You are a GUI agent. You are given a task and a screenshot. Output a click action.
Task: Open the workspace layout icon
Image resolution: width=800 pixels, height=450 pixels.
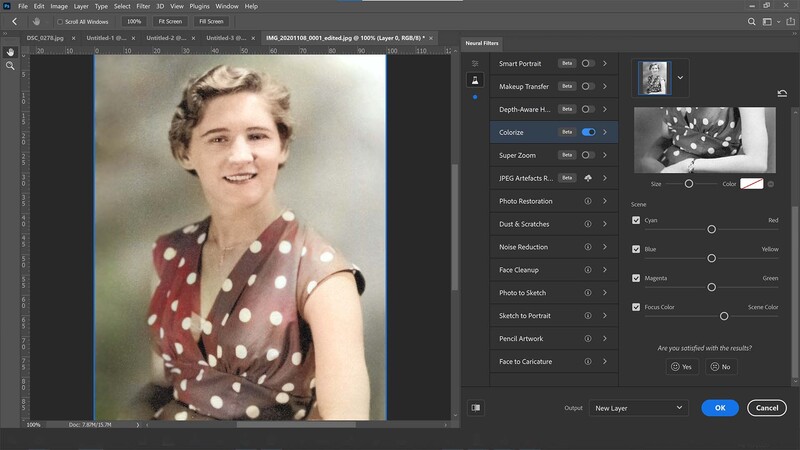(x=767, y=21)
